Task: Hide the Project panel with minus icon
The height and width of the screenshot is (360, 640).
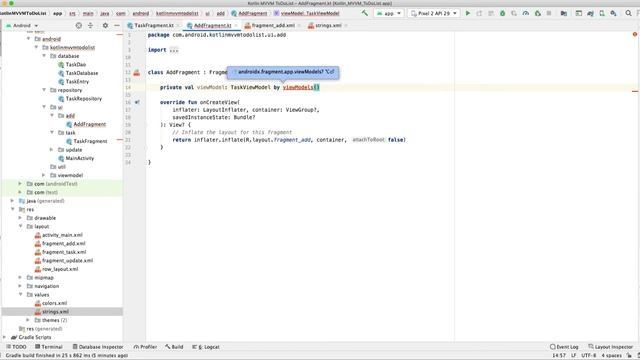Action: pos(117,25)
